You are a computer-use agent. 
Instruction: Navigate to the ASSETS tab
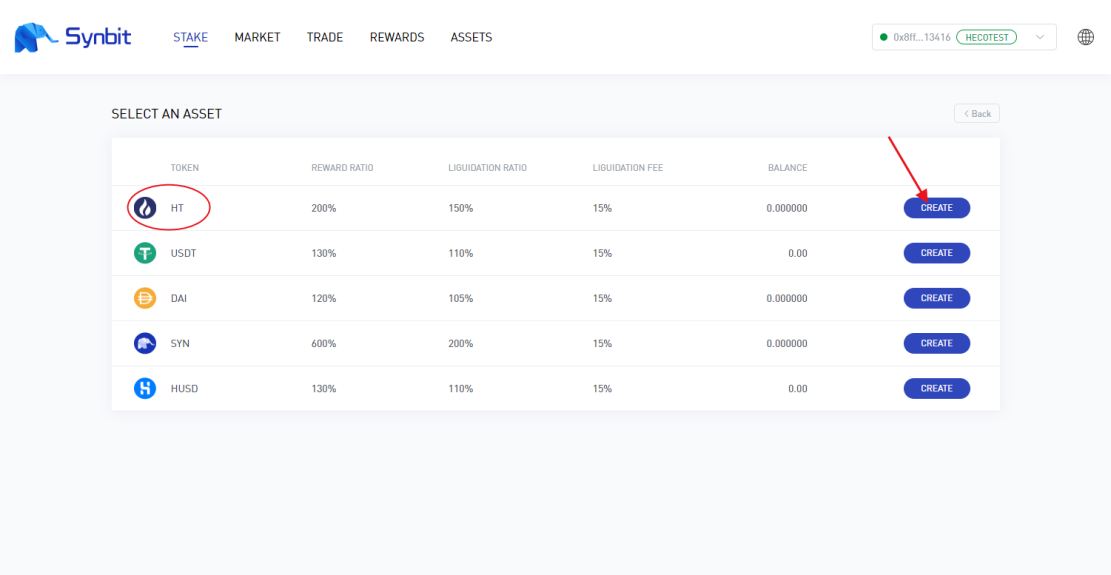[x=471, y=38]
